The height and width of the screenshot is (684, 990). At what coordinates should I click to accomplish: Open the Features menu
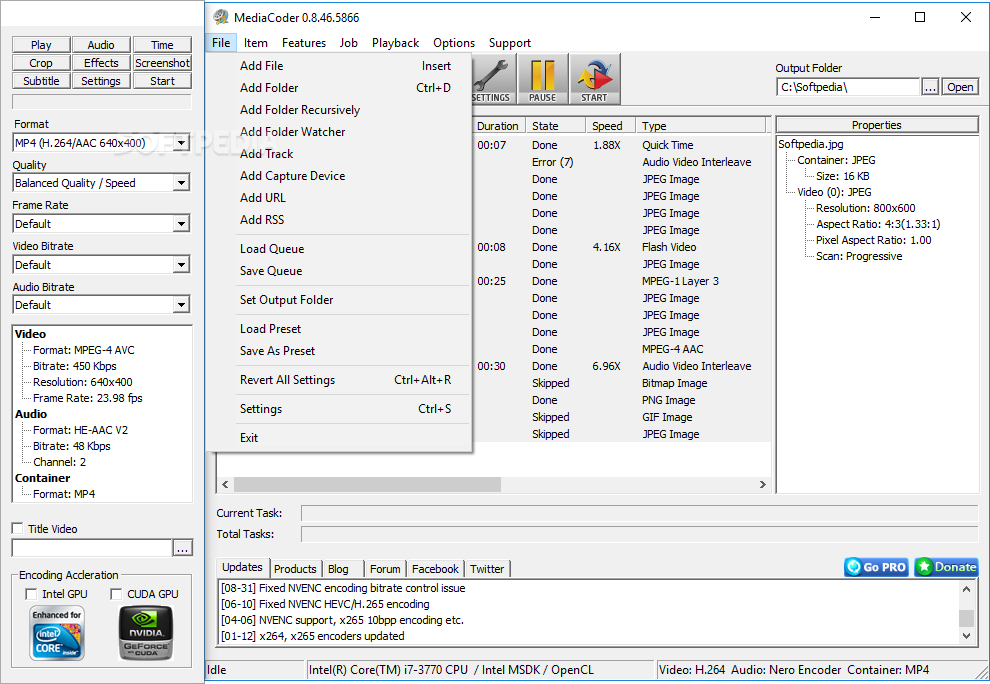304,43
